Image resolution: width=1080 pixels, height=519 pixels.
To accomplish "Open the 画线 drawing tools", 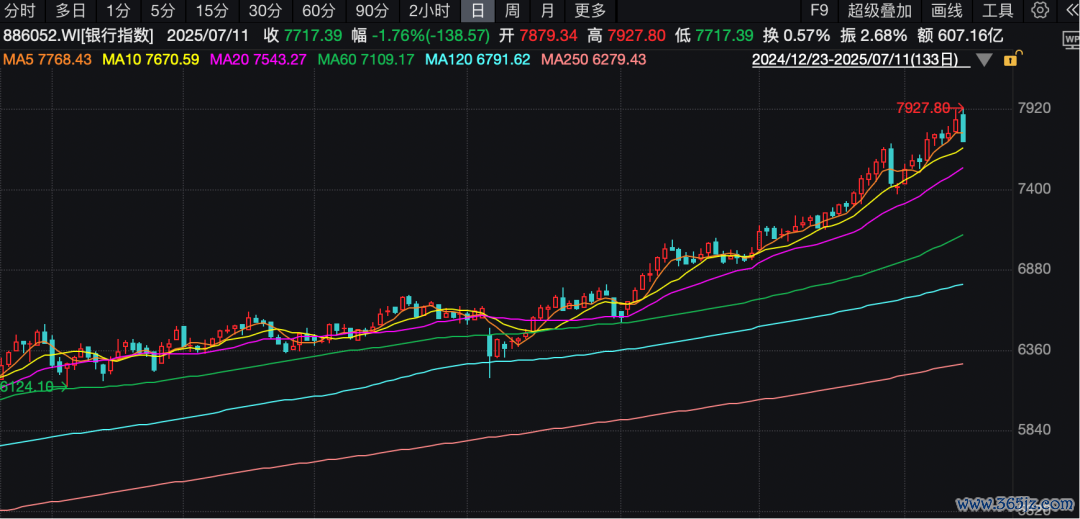I will pyautogui.click(x=946, y=10).
